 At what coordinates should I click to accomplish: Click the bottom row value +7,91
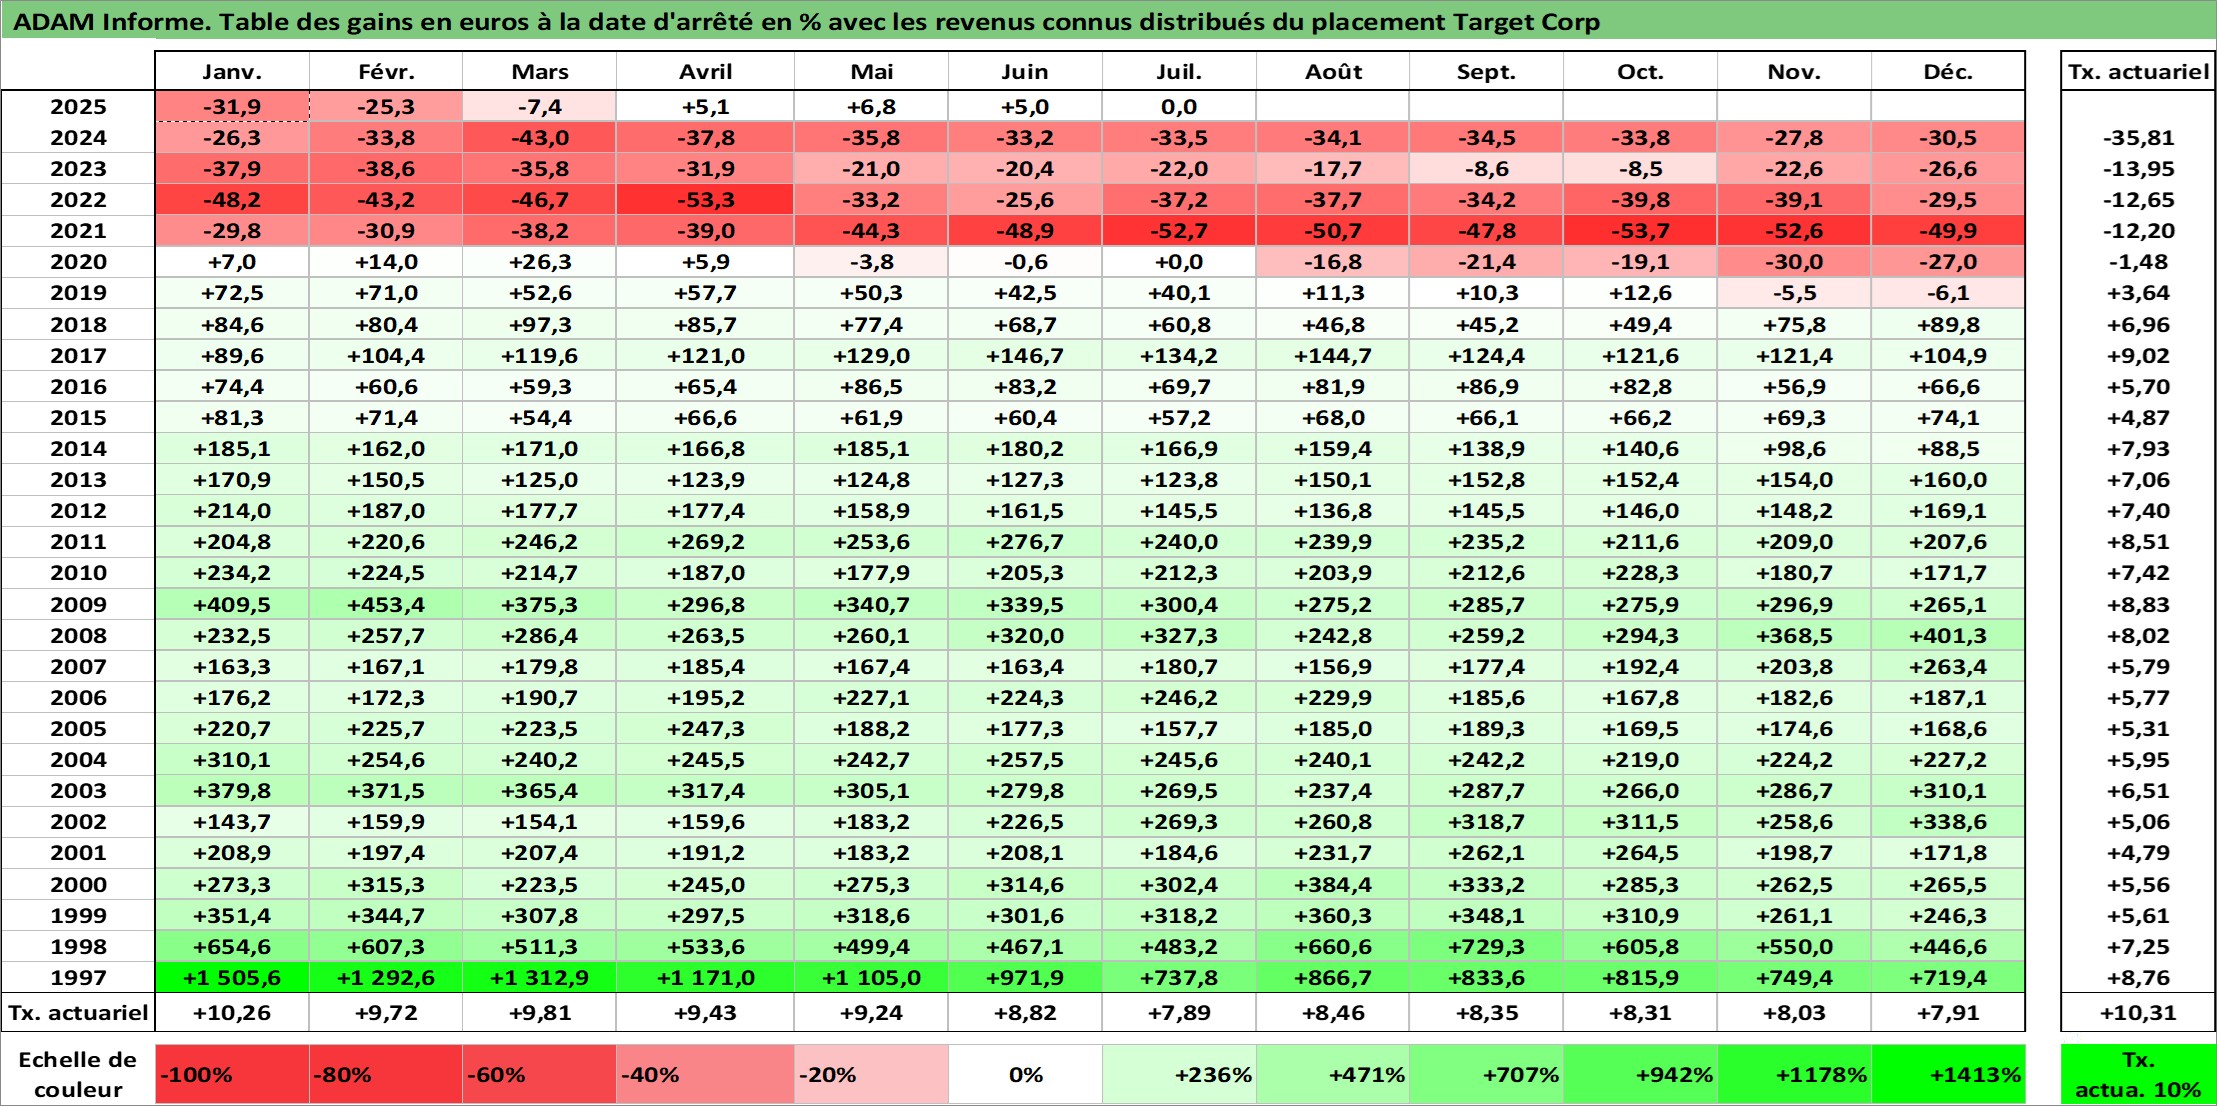pos(1948,1012)
